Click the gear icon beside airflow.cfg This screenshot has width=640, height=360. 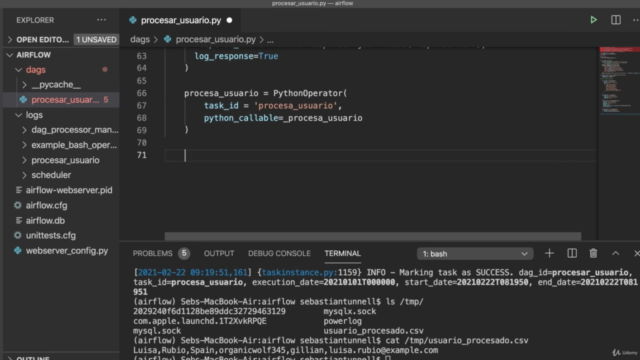tap(18, 205)
